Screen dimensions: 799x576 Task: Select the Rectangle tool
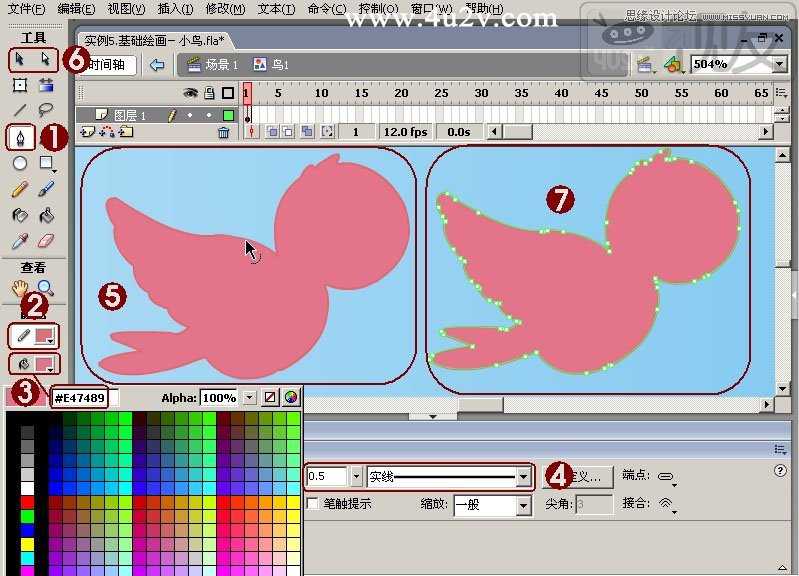click(x=46, y=163)
